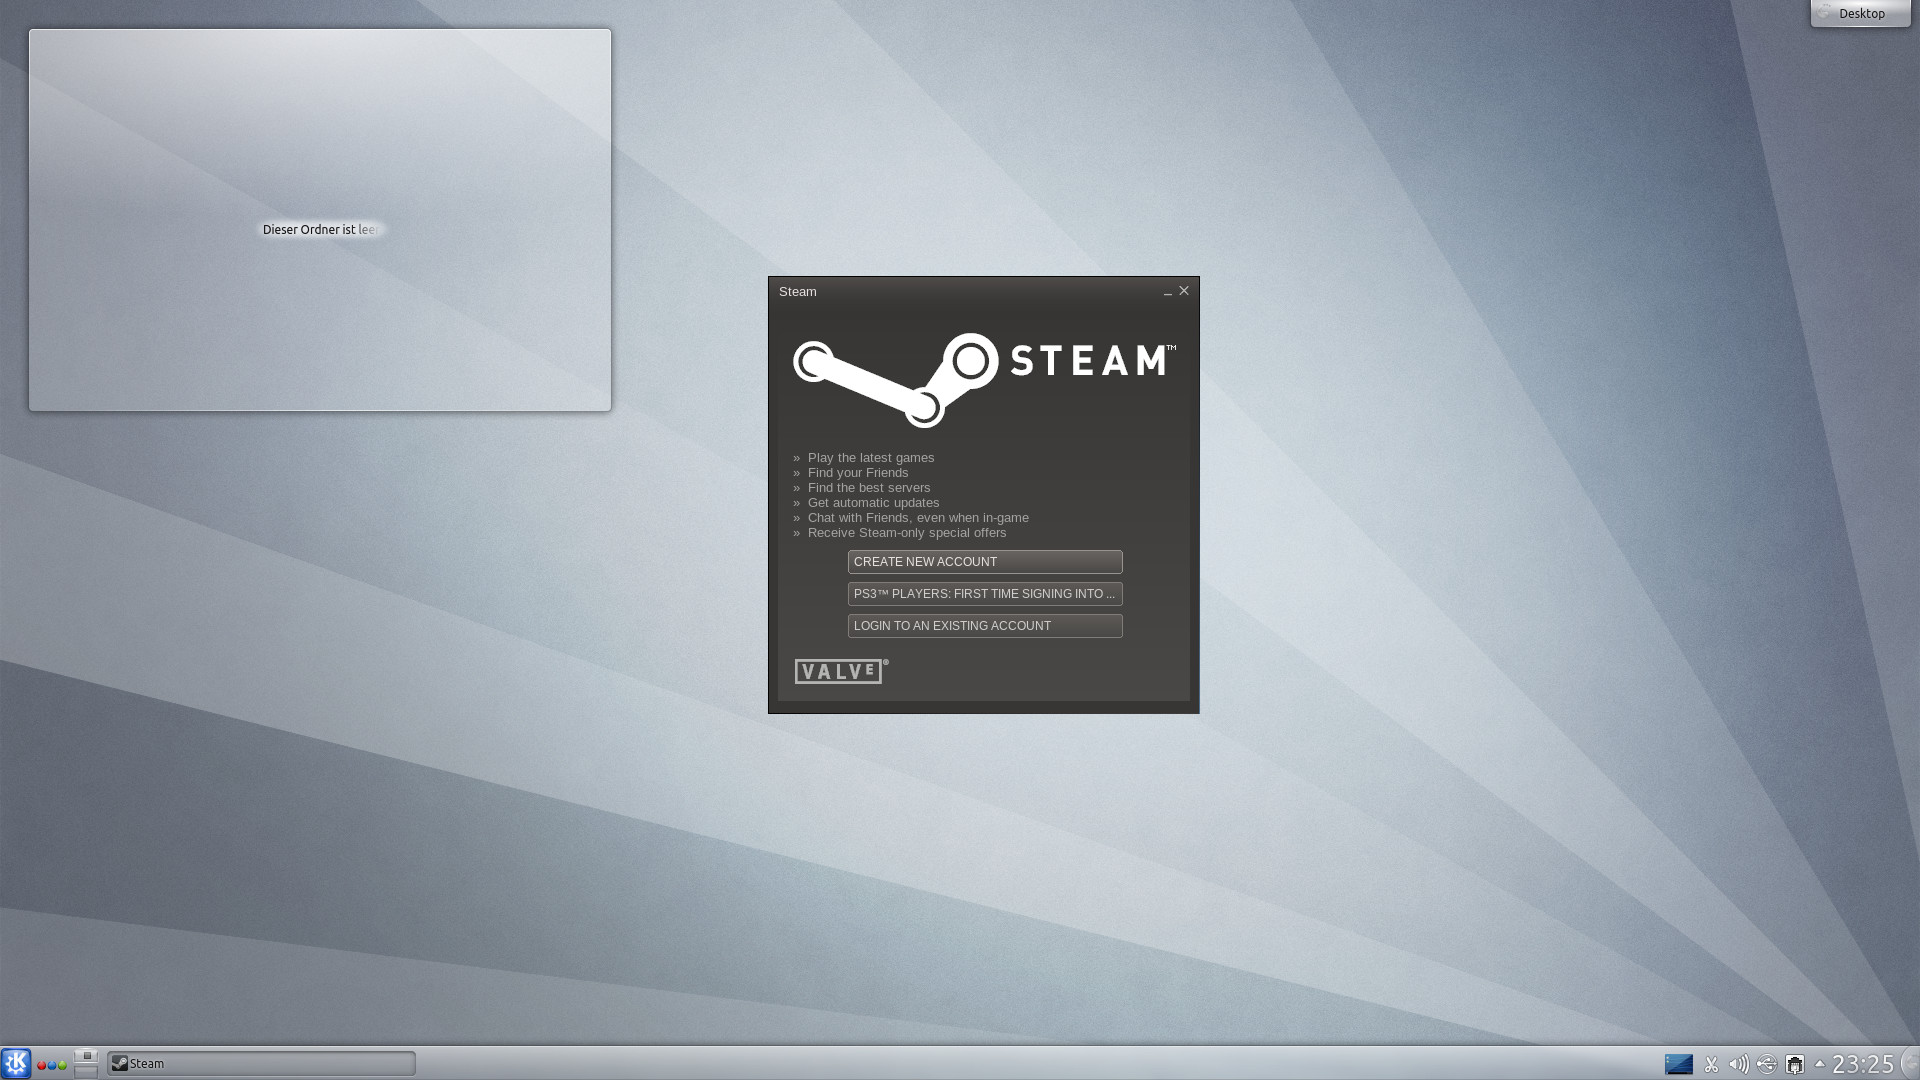This screenshot has height=1080, width=1920.
Task: Open Klipper via the scissors tray icon
Action: coord(1711,1064)
